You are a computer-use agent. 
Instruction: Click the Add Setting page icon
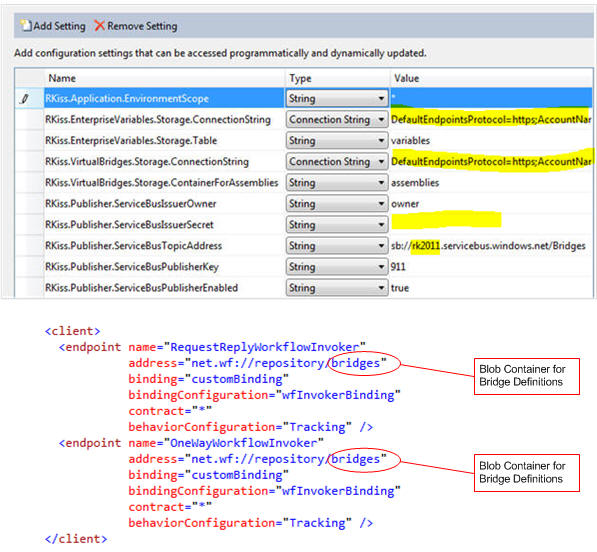[x=26, y=26]
